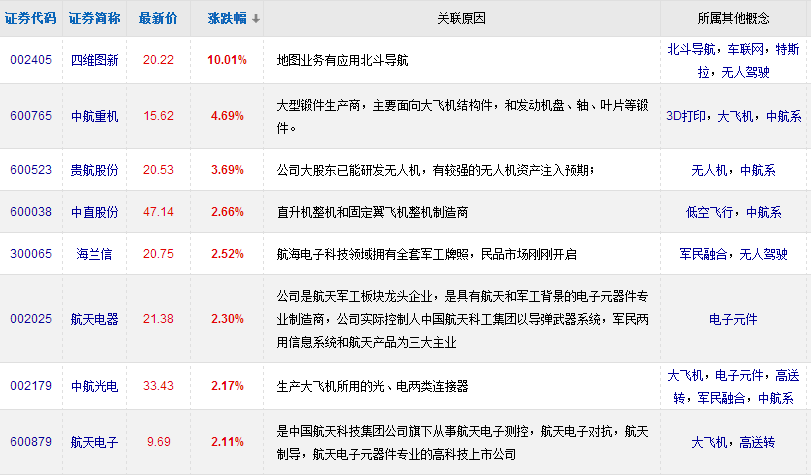The image size is (811, 475).
Task: Open 大飞机 concept in 航天电子 row
Action: tap(709, 442)
